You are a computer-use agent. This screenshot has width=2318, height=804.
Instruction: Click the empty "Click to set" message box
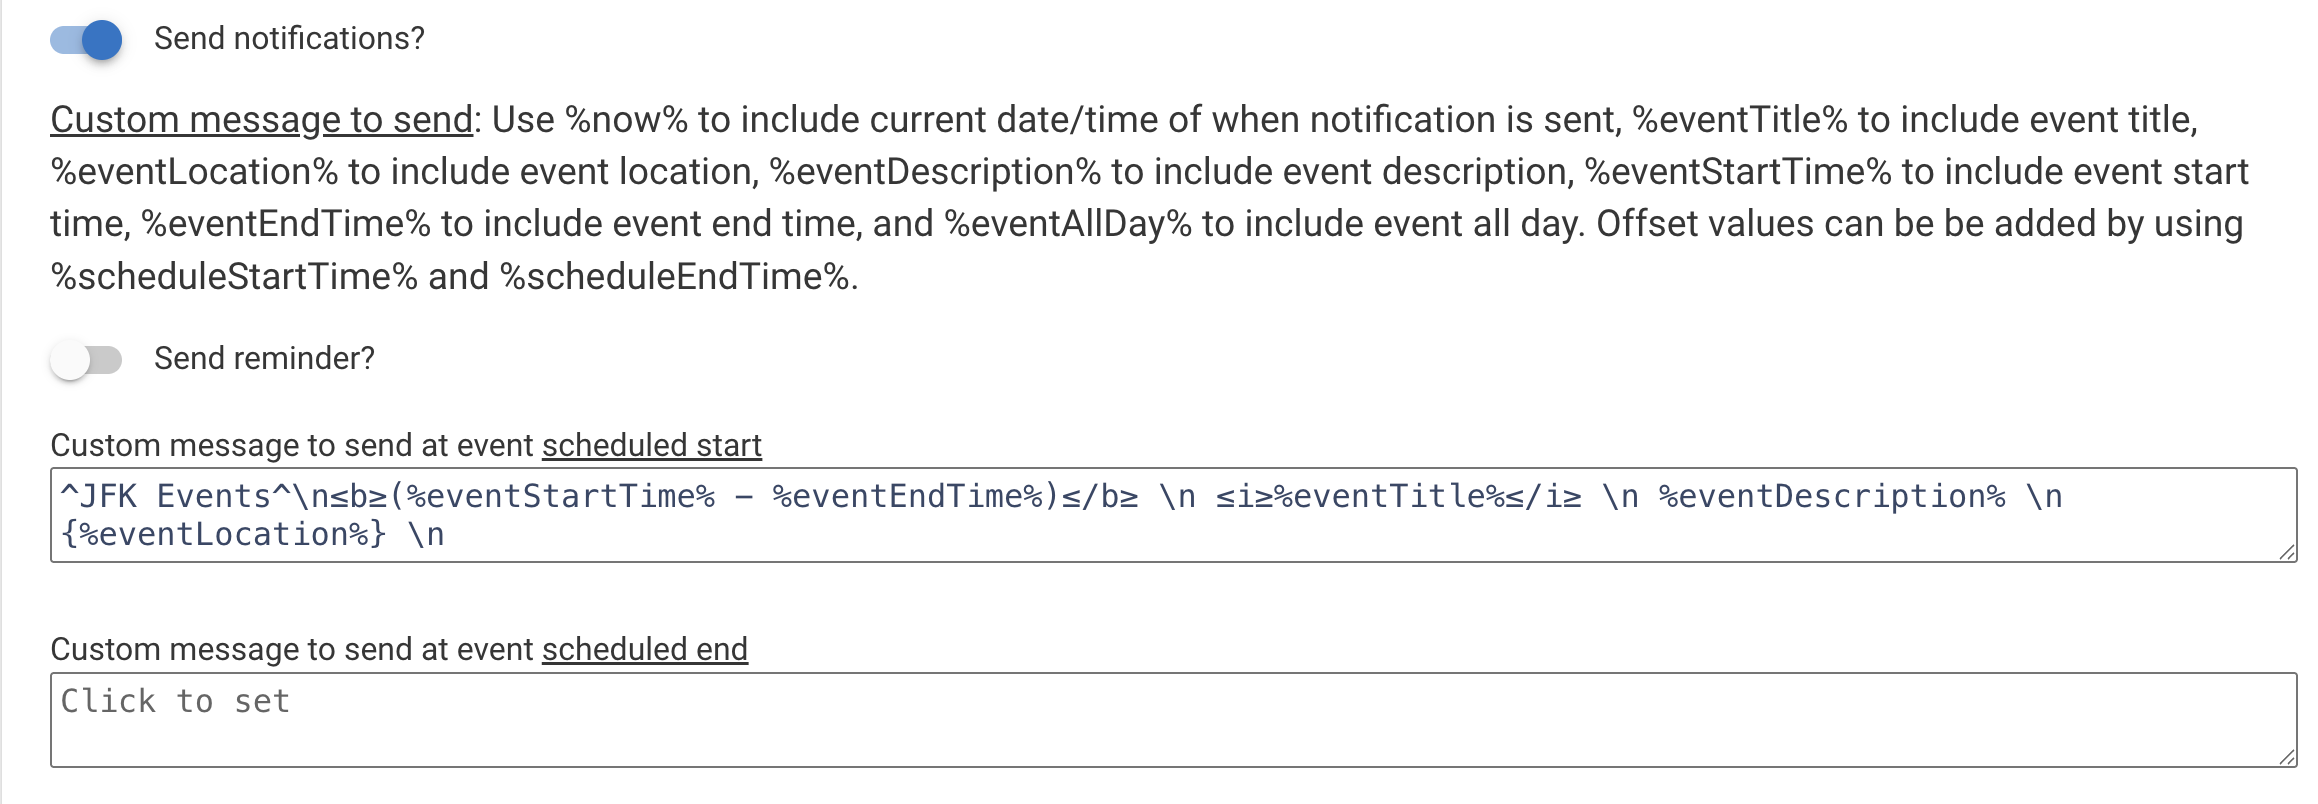[1172, 719]
